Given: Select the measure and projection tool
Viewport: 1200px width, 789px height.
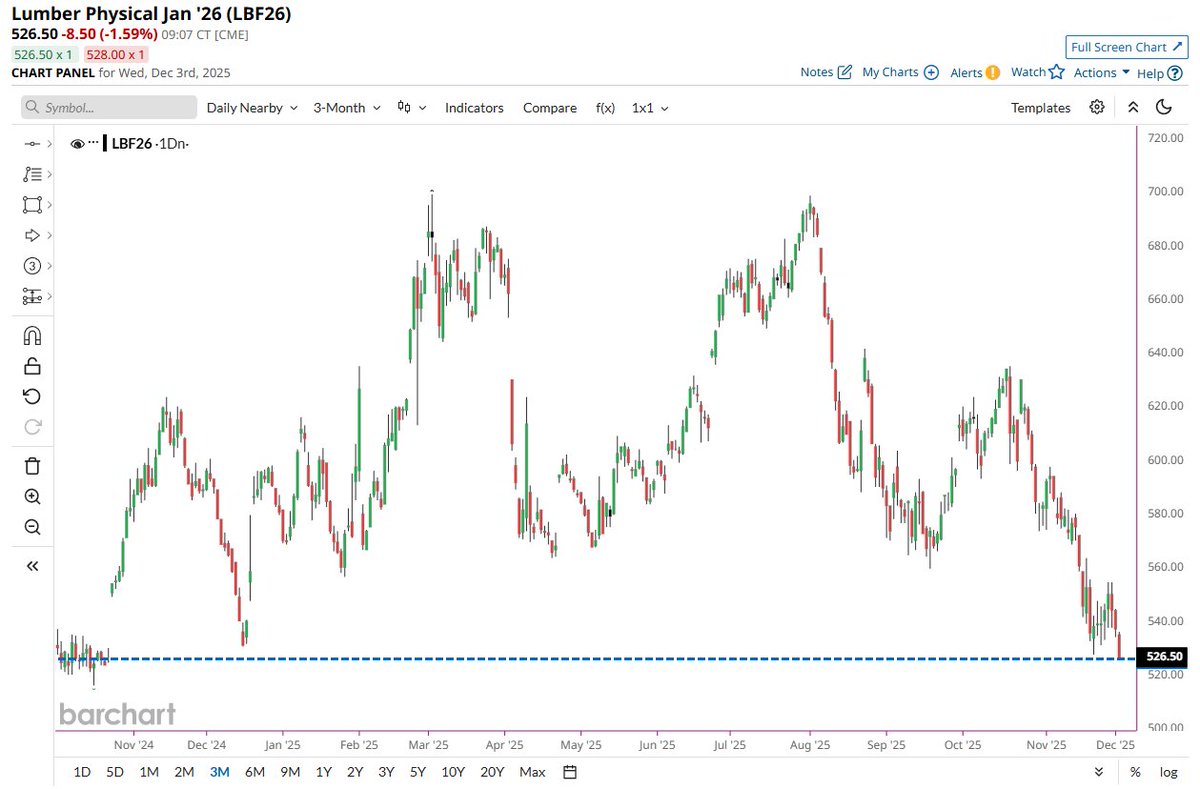Looking at the screenshot, I should (32, 297).
